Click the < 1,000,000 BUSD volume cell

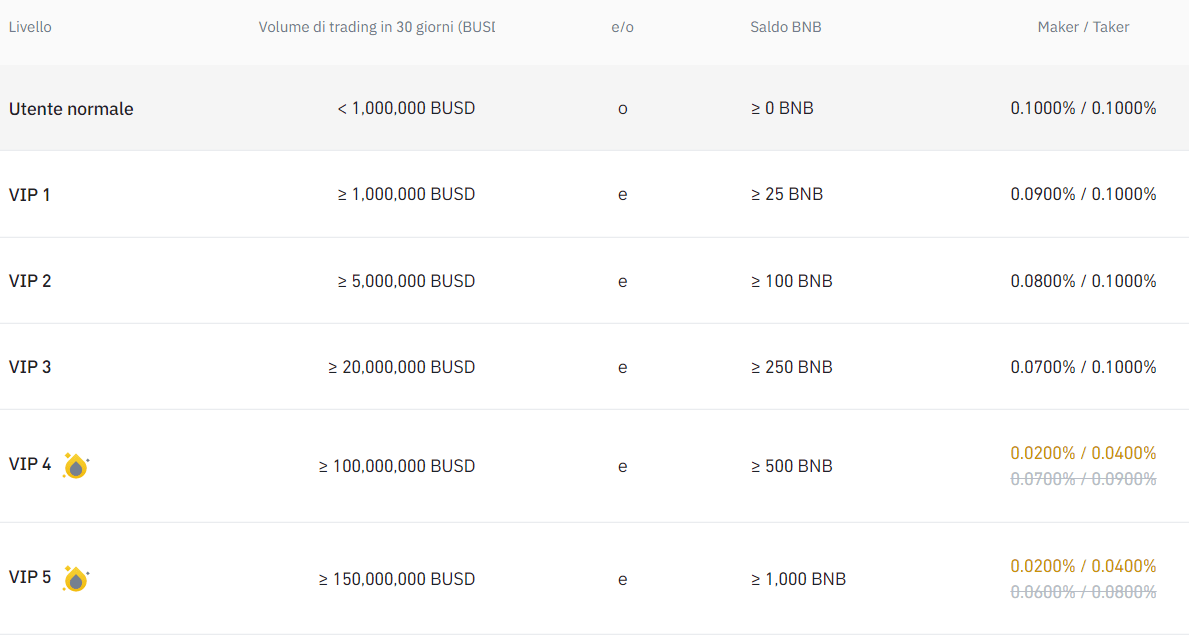tap(406, 108)
